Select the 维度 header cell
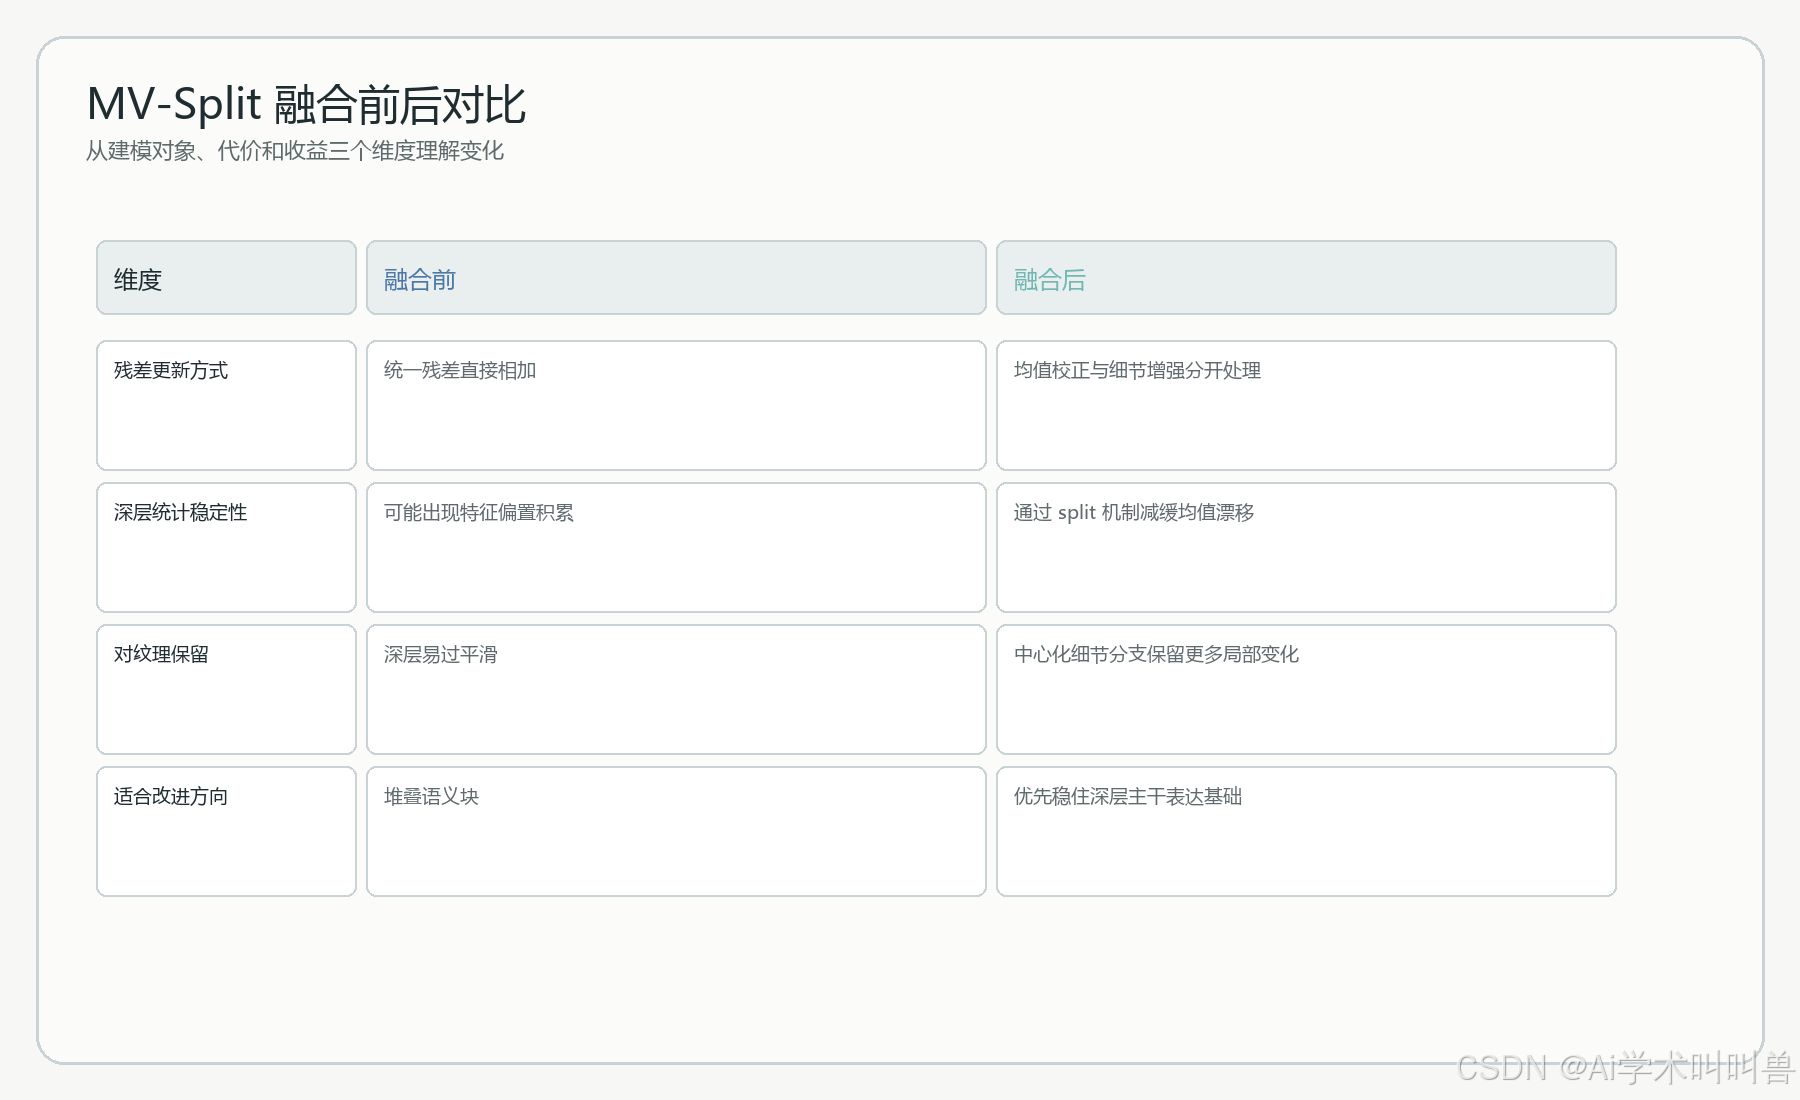This screenshot has width=1800, height=1100. coord(226,278)
